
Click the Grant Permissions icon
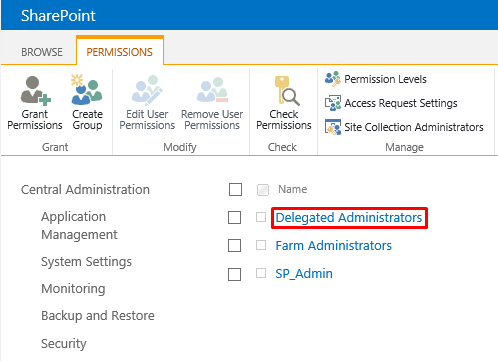(35, 90)
